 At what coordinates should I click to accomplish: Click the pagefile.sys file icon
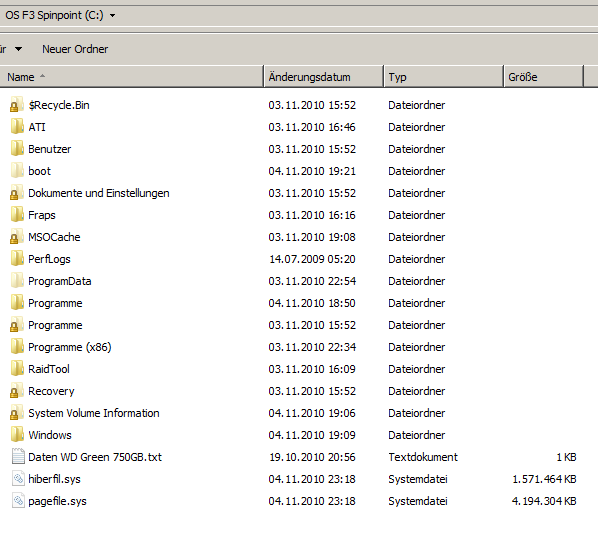[x=18, y=501]
